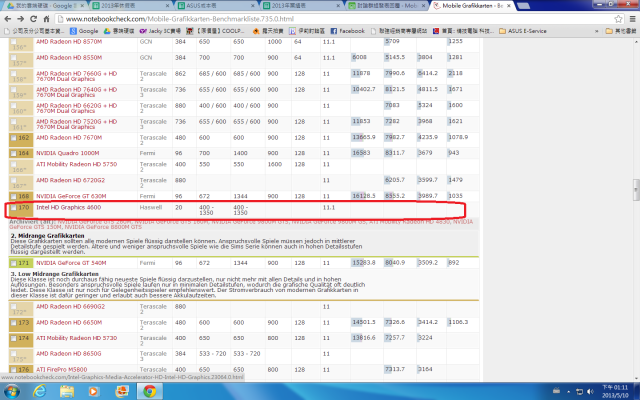The width and height of the screenshot is (640, 400).
Task: Open the COOLP... bookmark
Action: pos(215,31)
